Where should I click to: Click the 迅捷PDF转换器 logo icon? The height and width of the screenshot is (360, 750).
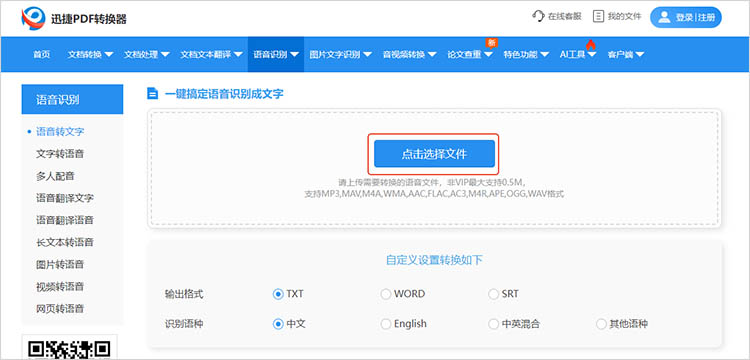point(33,18)
